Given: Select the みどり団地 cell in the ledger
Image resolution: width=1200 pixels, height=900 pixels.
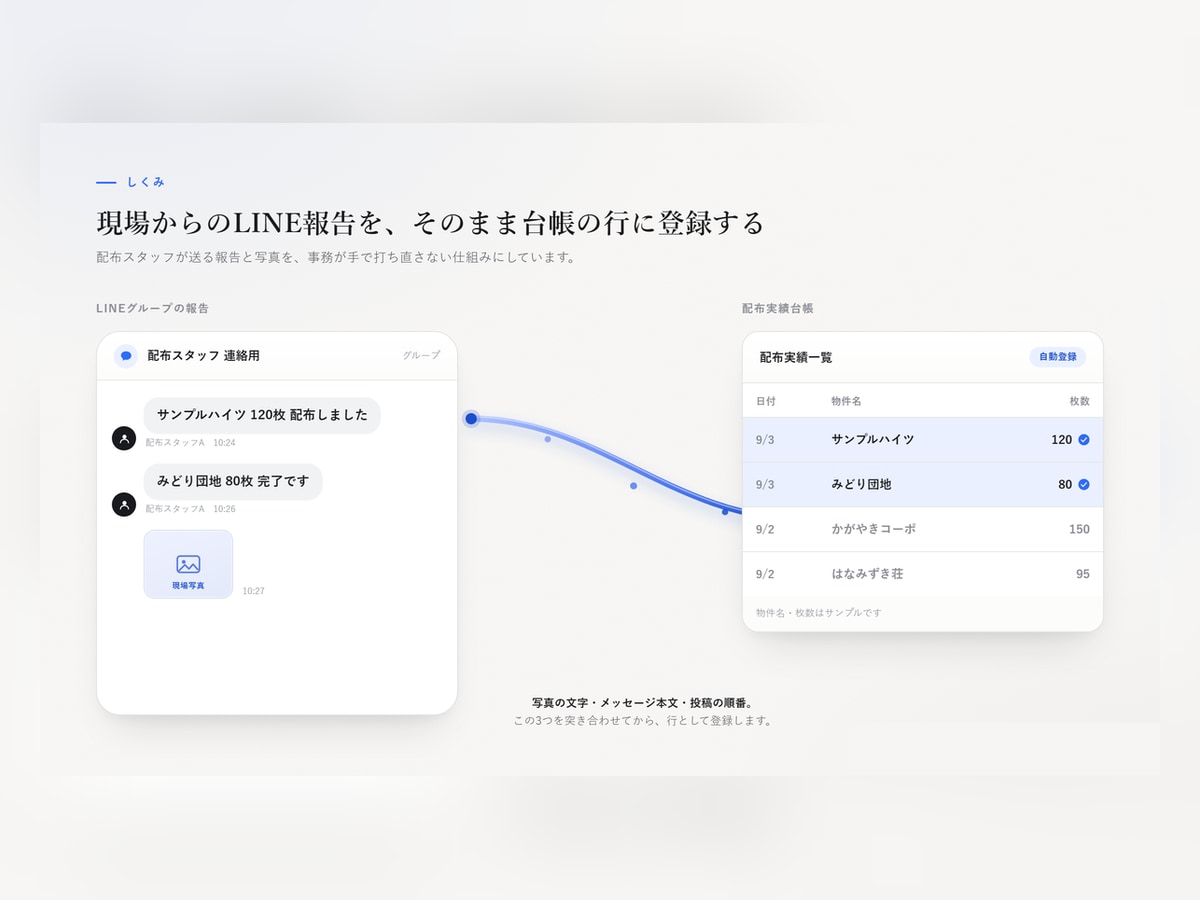Looking at the screenshot, I should point(861,484).
